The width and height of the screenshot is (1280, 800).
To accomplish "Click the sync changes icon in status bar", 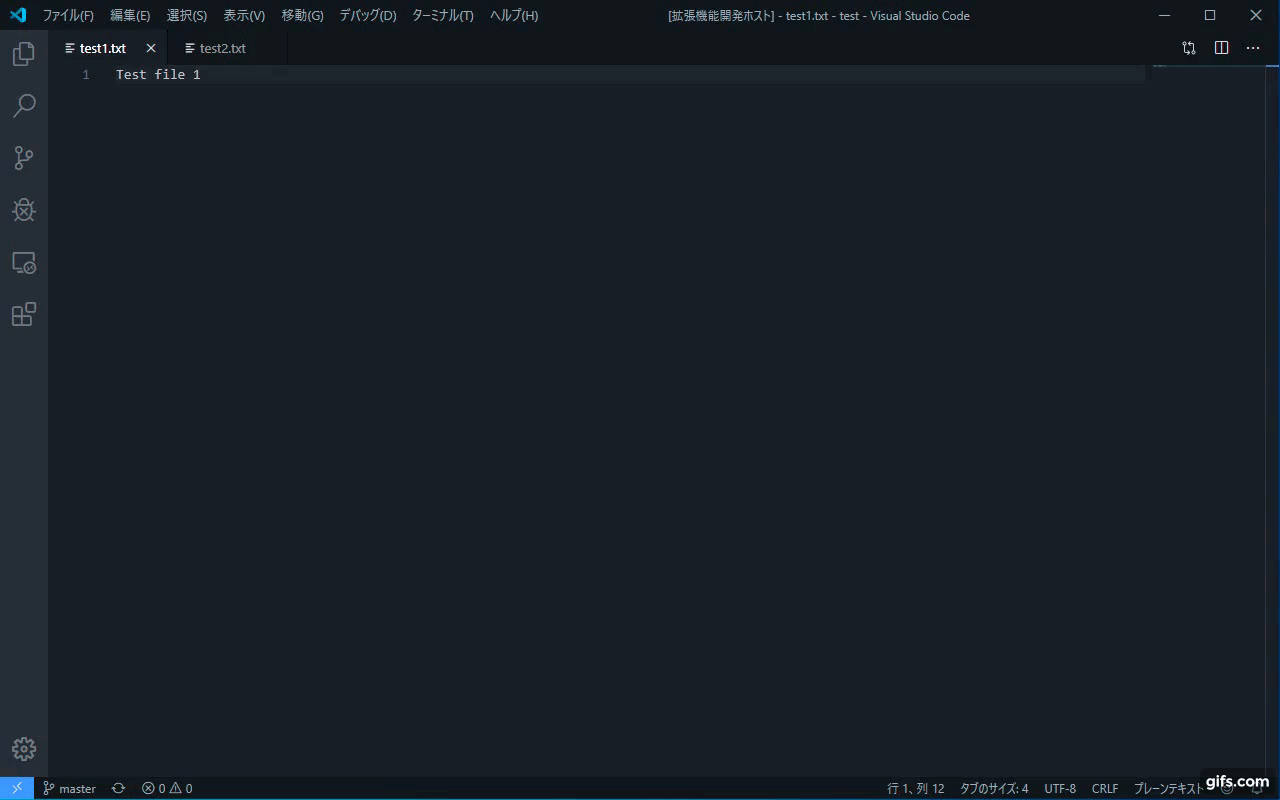I will [118, 788].
